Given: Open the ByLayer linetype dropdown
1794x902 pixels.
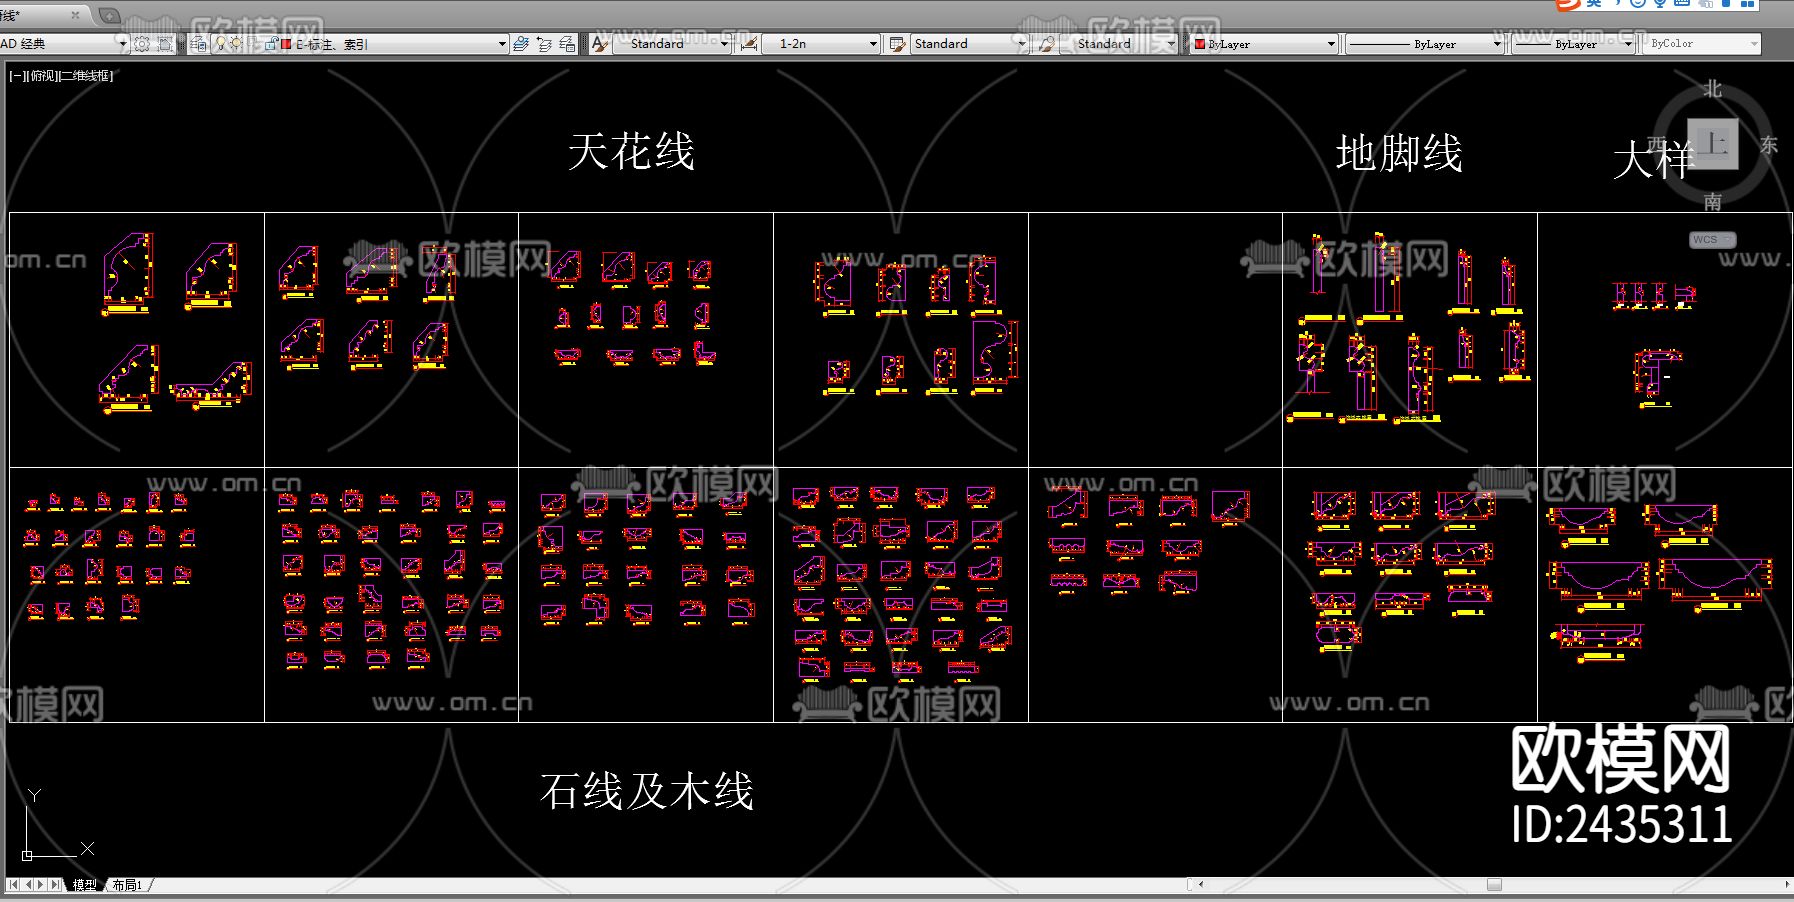Looking at the screenshot, I should (1424, 44).
